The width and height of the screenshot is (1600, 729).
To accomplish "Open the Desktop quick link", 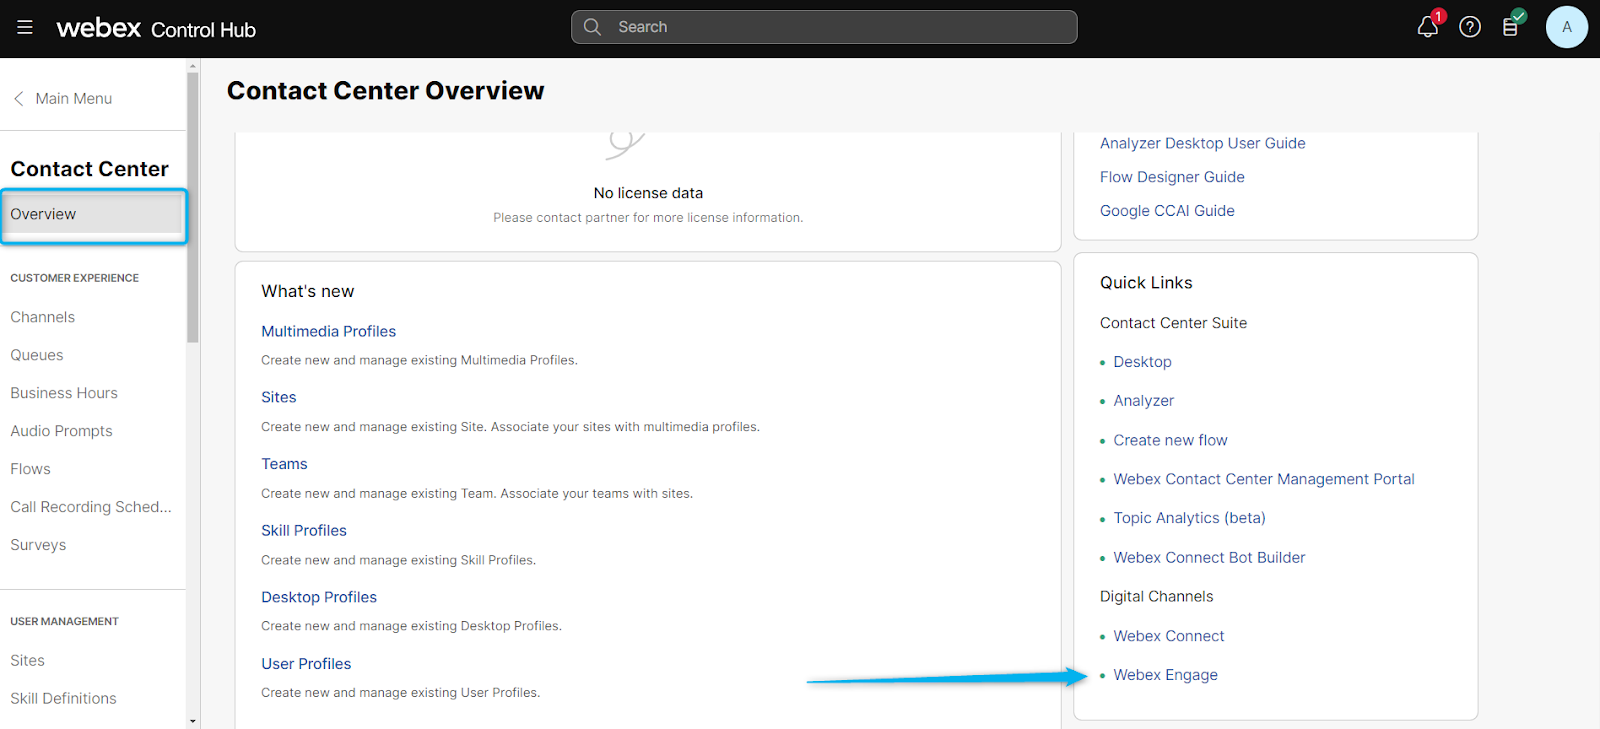I will 1142,362.
